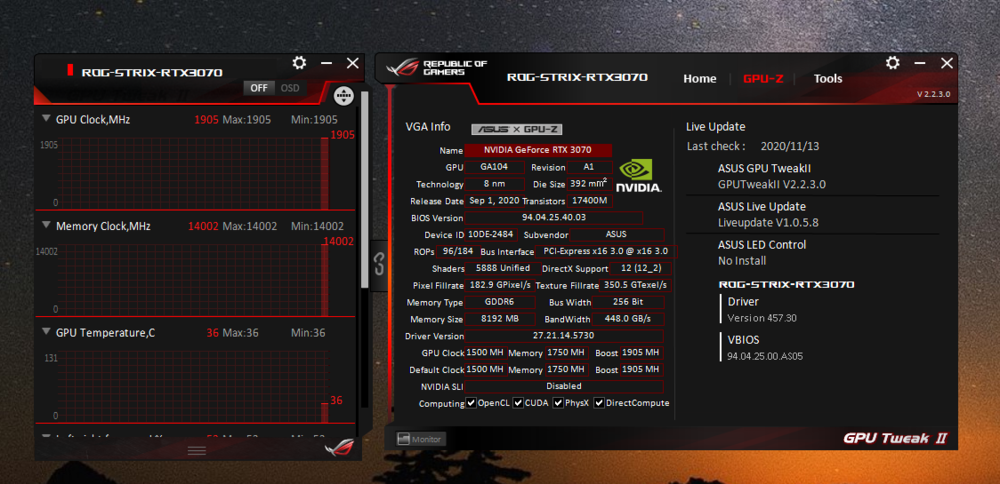Screen dimensions: 1000x484
Task: Click the ROG logo at monitor bottom
Action: pos(338,448)
